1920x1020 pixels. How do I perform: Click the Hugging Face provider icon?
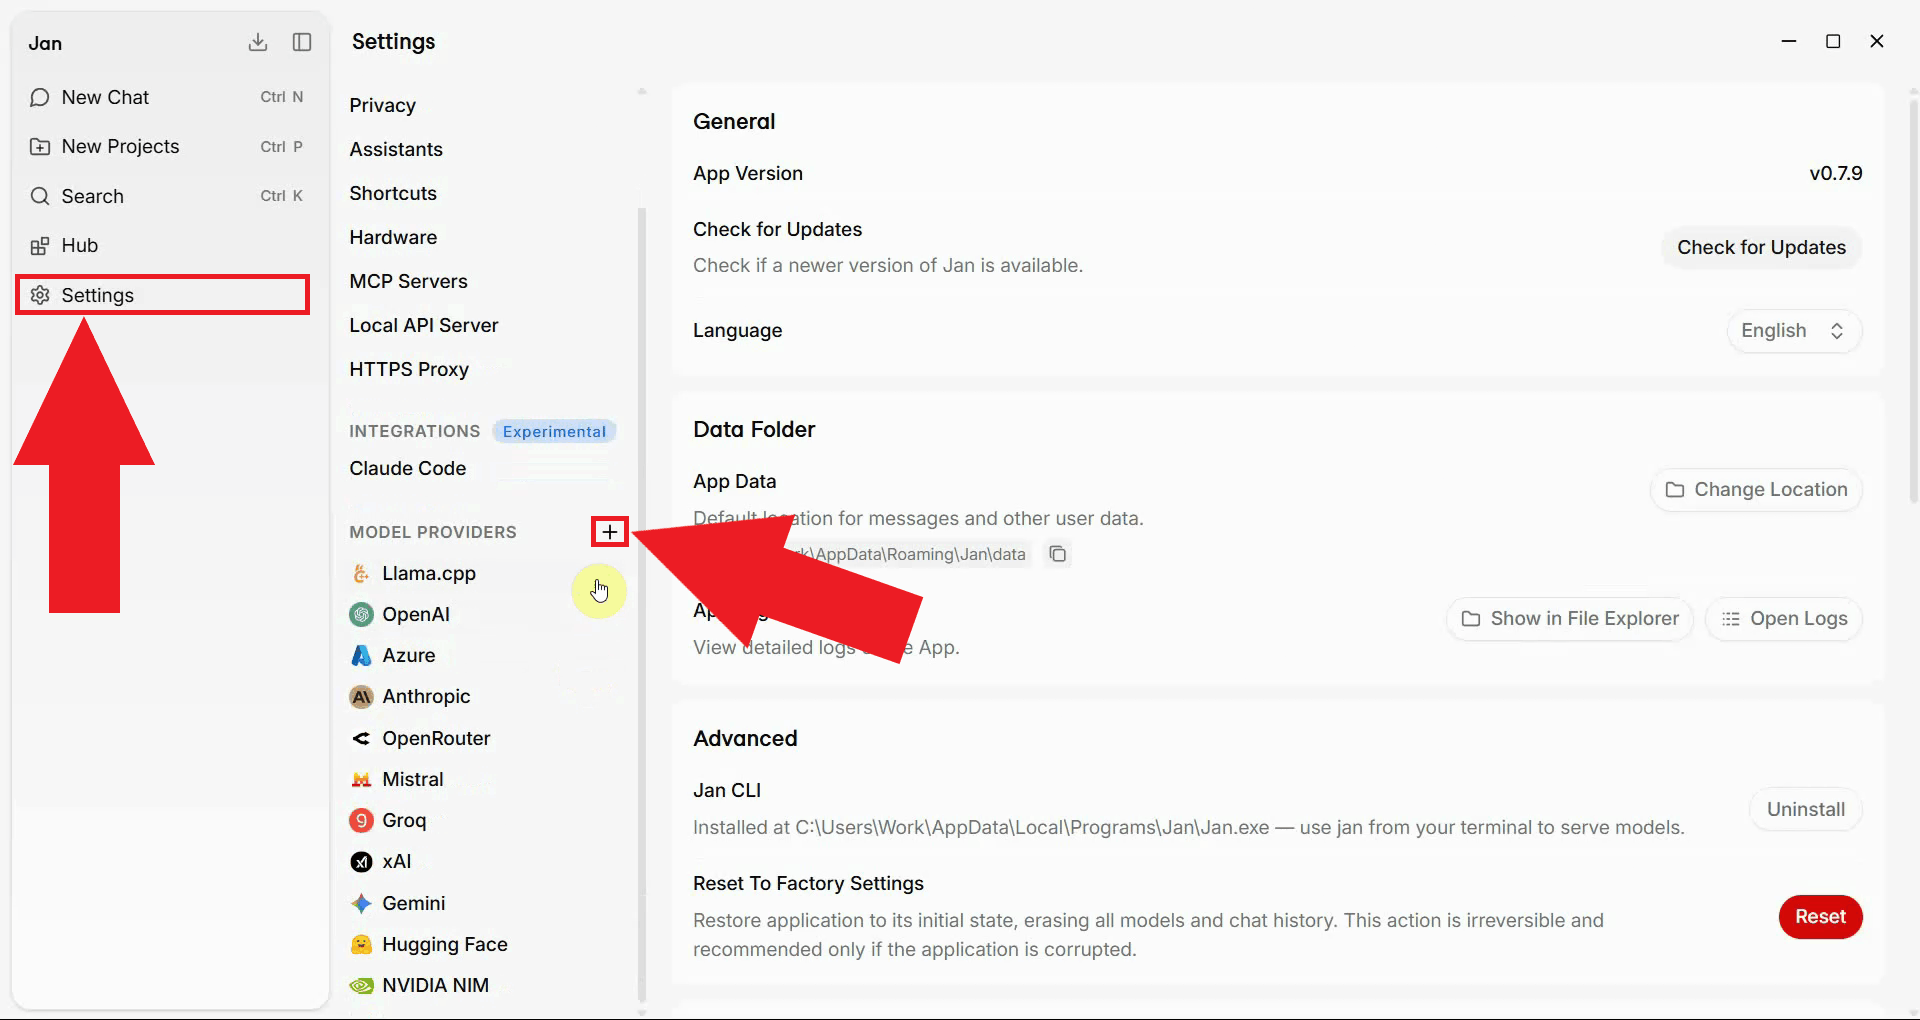tap(360, 944)
